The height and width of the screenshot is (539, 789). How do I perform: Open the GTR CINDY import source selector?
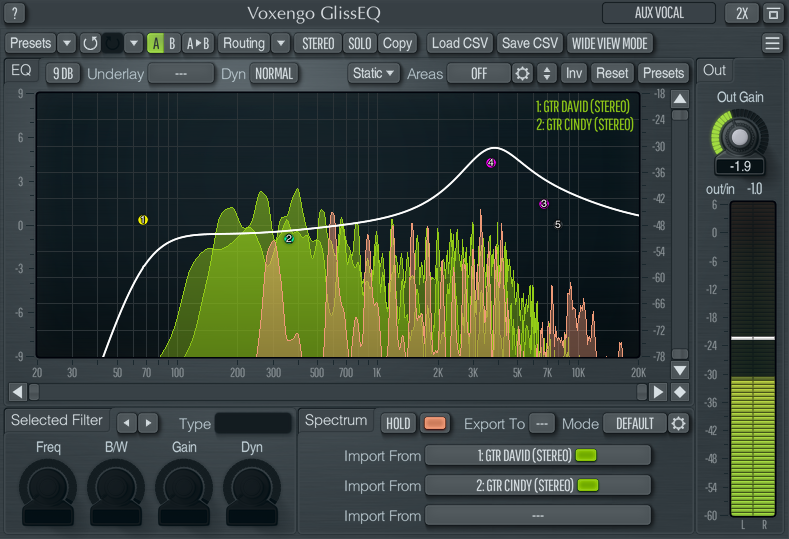pos(538,486)
